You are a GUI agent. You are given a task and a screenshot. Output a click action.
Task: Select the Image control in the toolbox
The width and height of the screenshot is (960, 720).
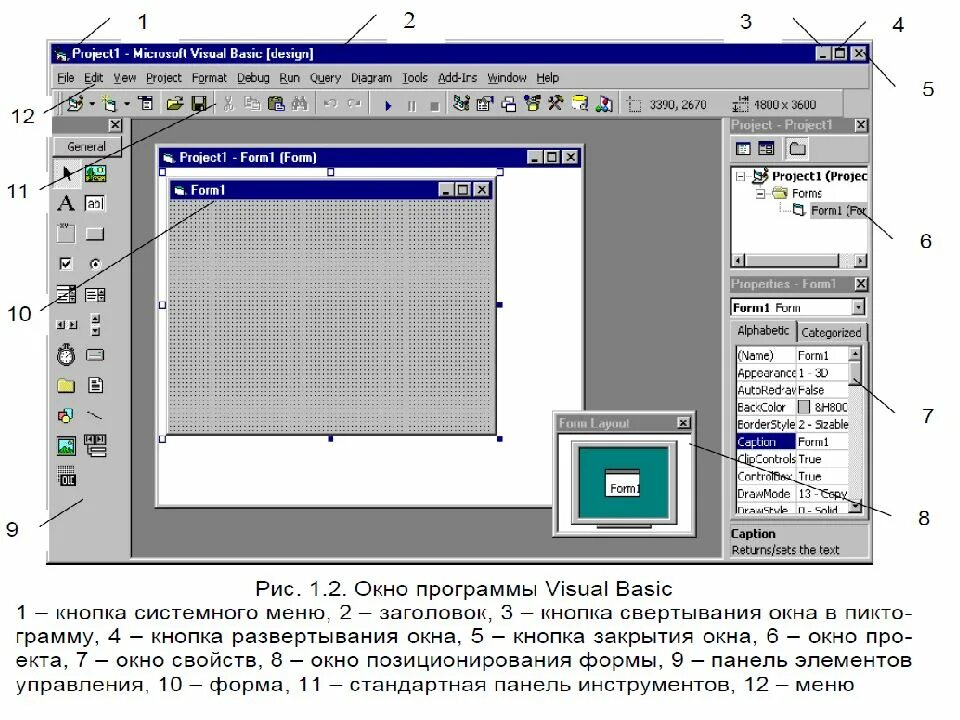tap(66, 446)
